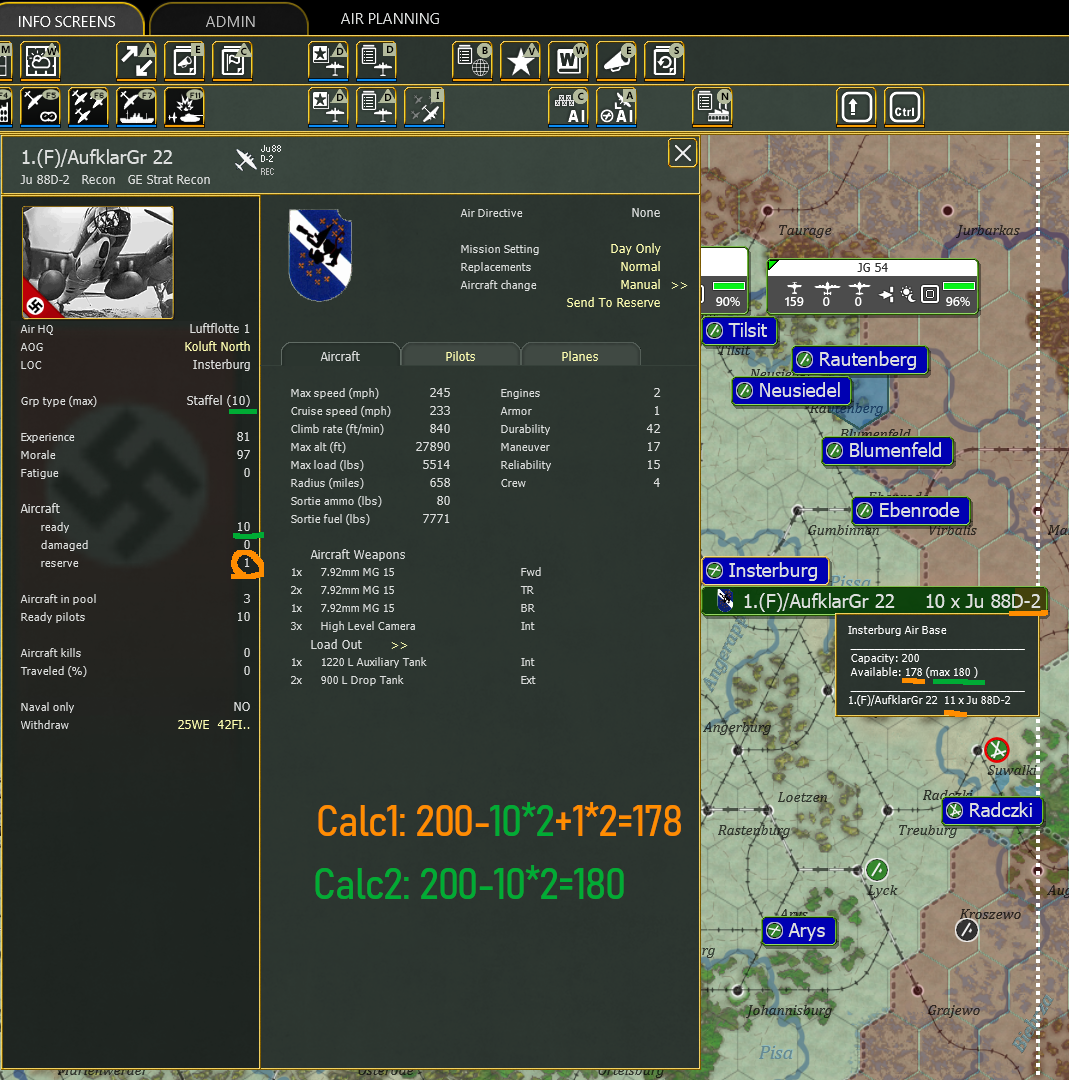This screenshot has height=1080, width=1069.
Task: Click the AI icon with C badge
Action: click(568, 107)
